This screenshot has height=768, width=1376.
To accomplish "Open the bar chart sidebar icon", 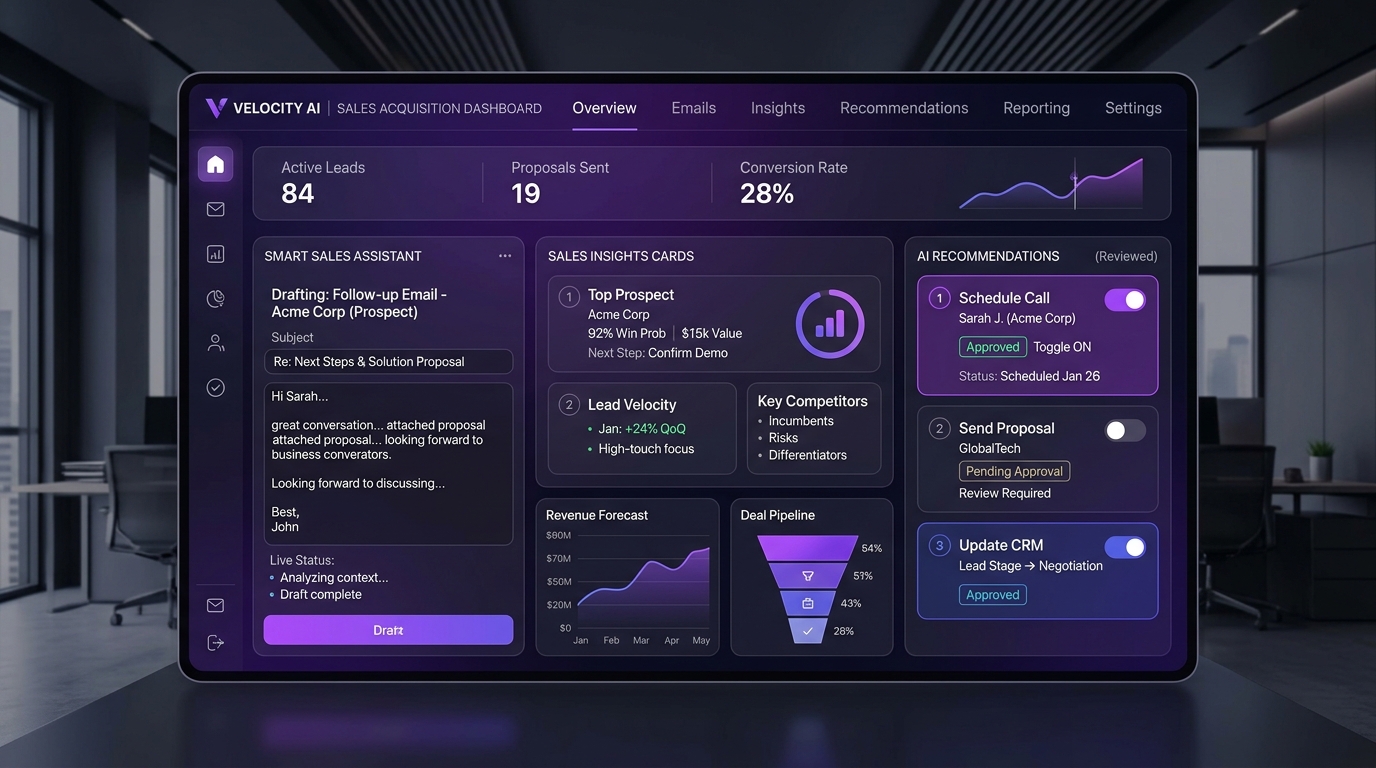I will click(x=215, y=254).
